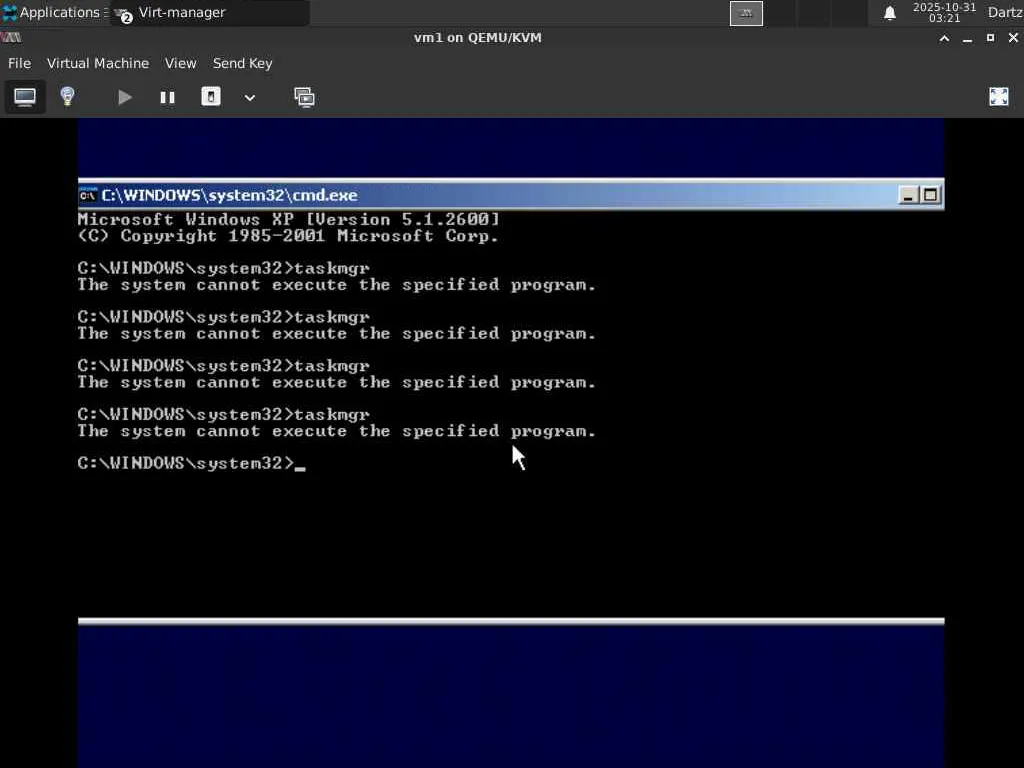Screen dimensions: 1024x768
Task: Open the View menu
Action: click(x=180, y=63)
